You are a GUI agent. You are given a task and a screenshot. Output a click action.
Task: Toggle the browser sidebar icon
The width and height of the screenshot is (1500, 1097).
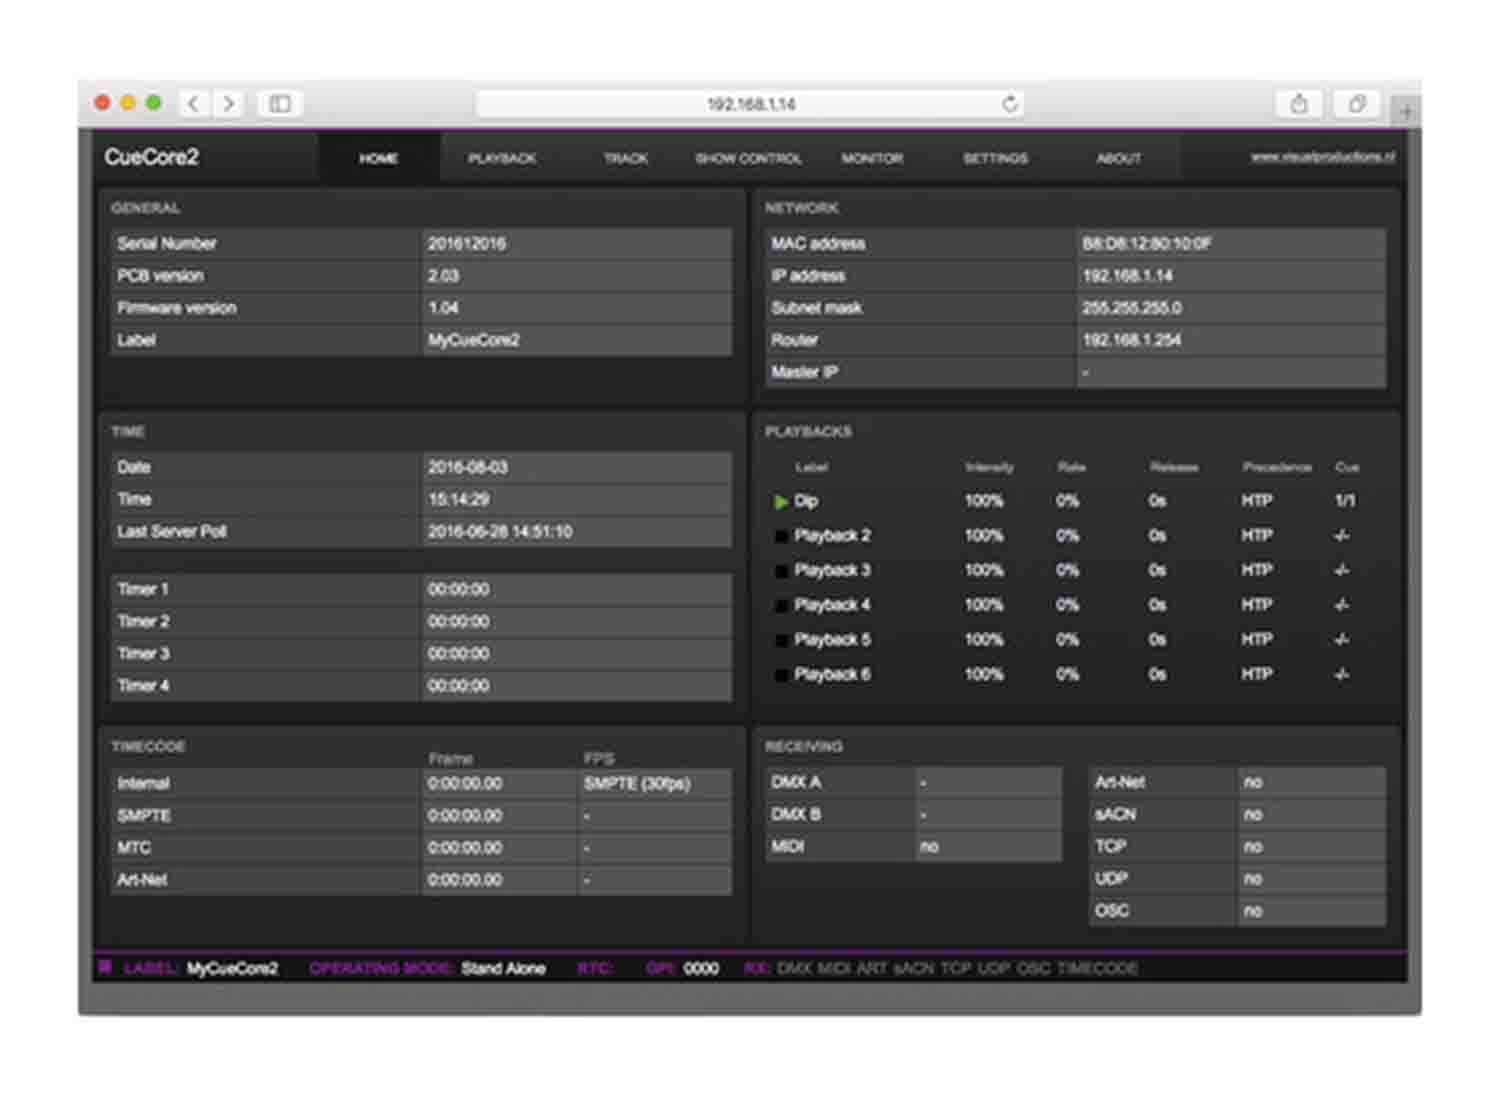pyautogui.click(x=280, y=103)
